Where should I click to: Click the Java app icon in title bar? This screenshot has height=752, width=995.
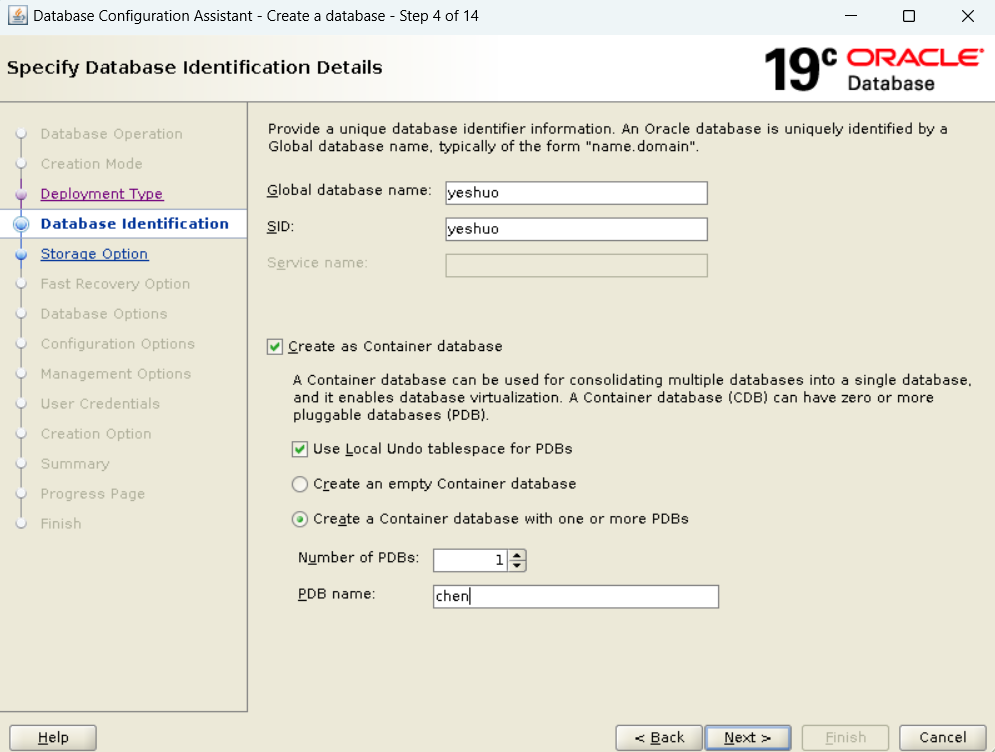coord(17,16)
